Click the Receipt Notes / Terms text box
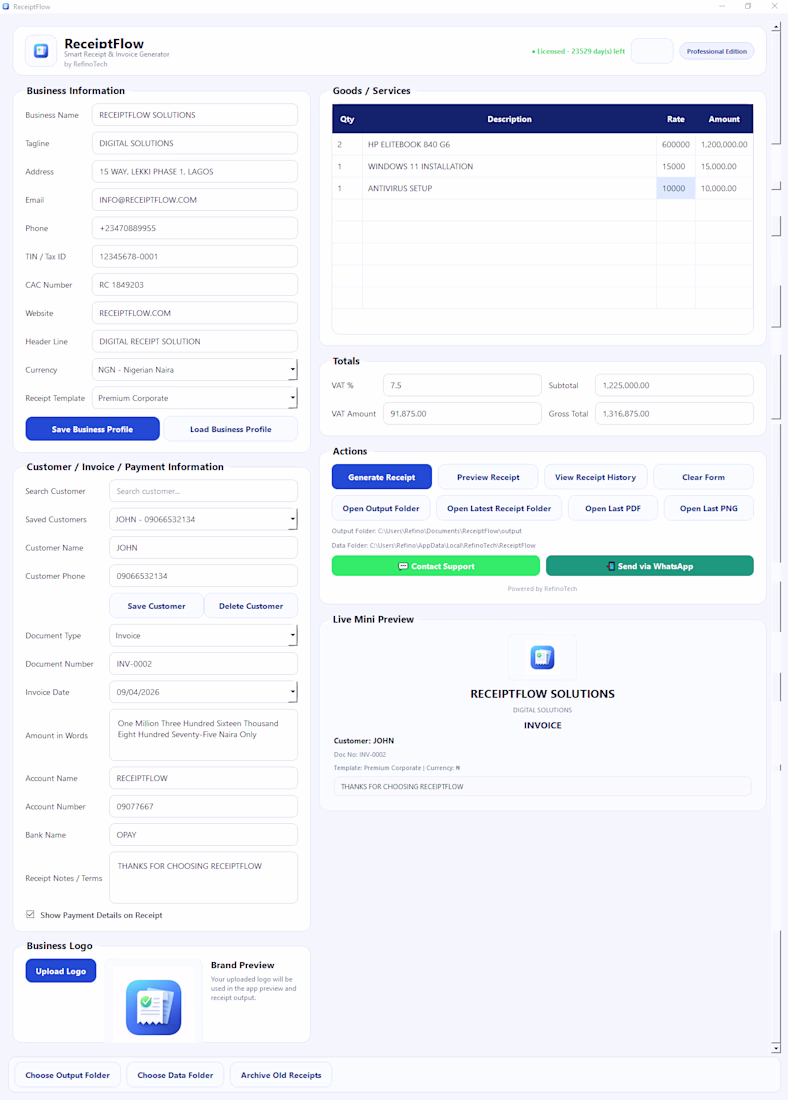This screenshot has height=1100, width=788. coord(203,878)
